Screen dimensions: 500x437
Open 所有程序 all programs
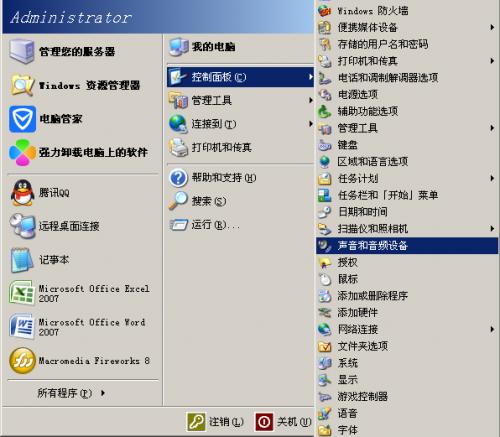[71, 393]
